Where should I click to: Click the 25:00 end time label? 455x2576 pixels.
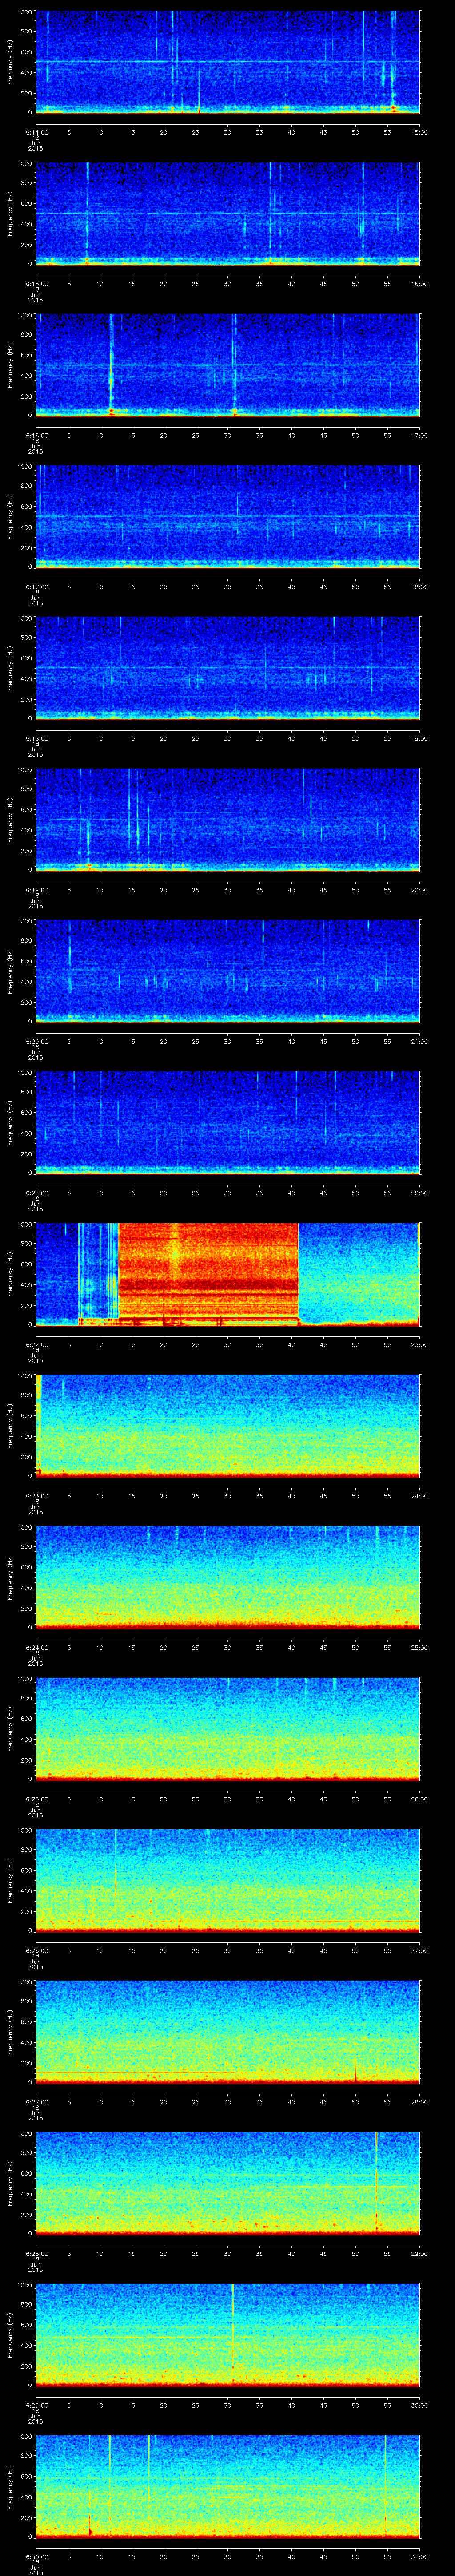pos(420,1647)
